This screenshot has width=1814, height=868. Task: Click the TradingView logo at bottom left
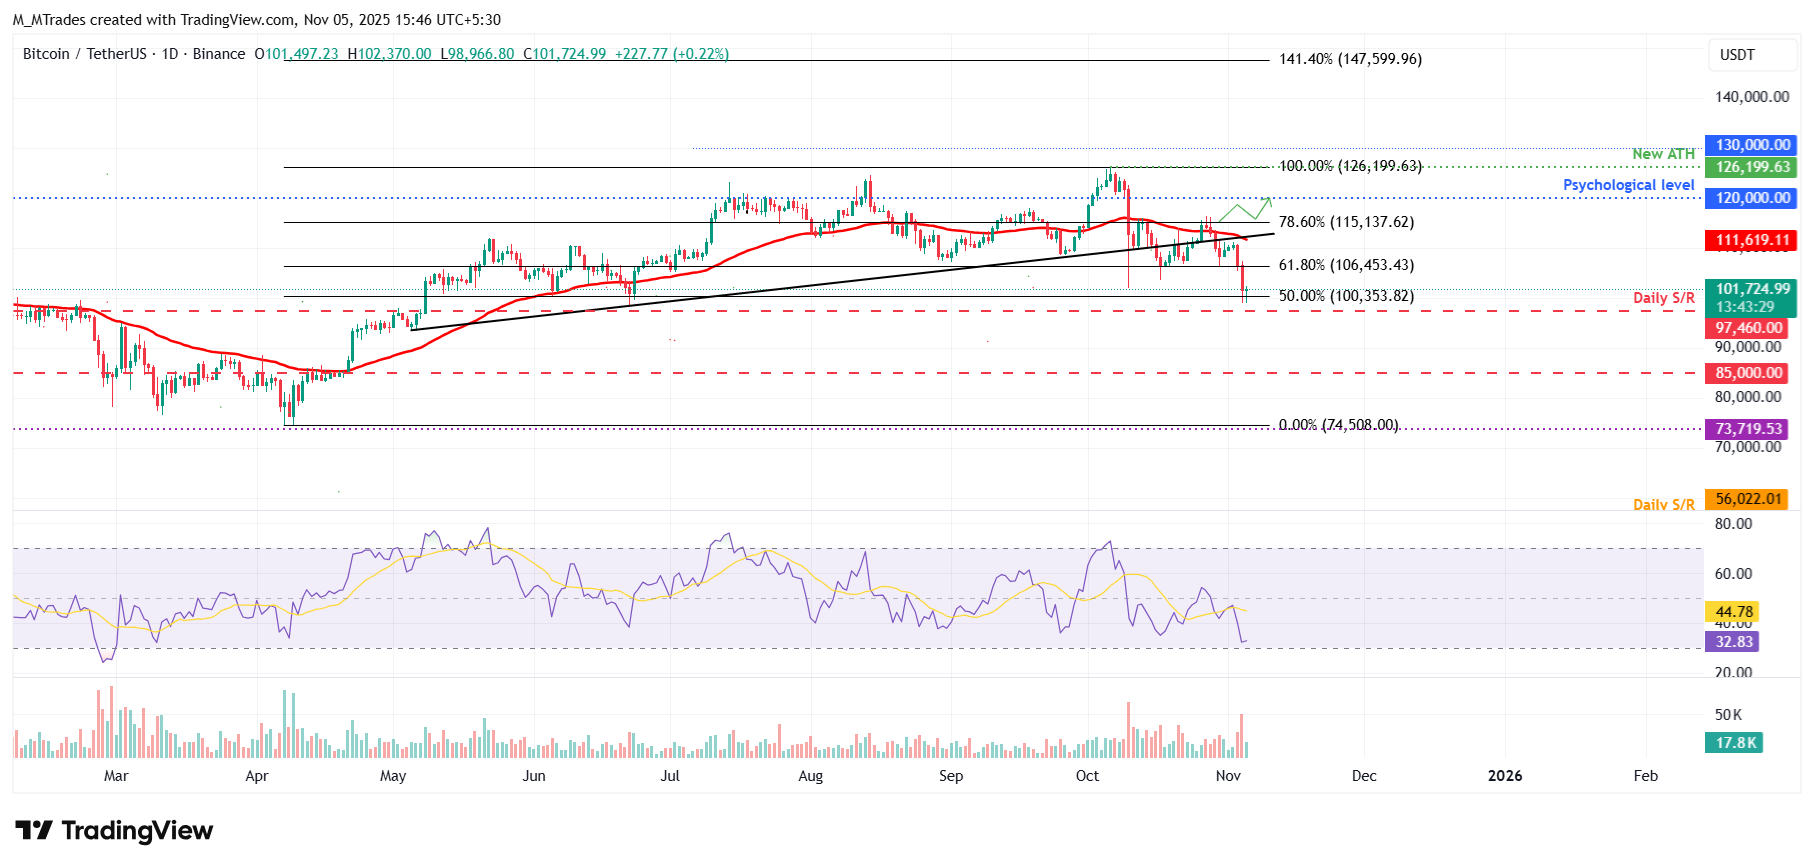tap(114, 831)
